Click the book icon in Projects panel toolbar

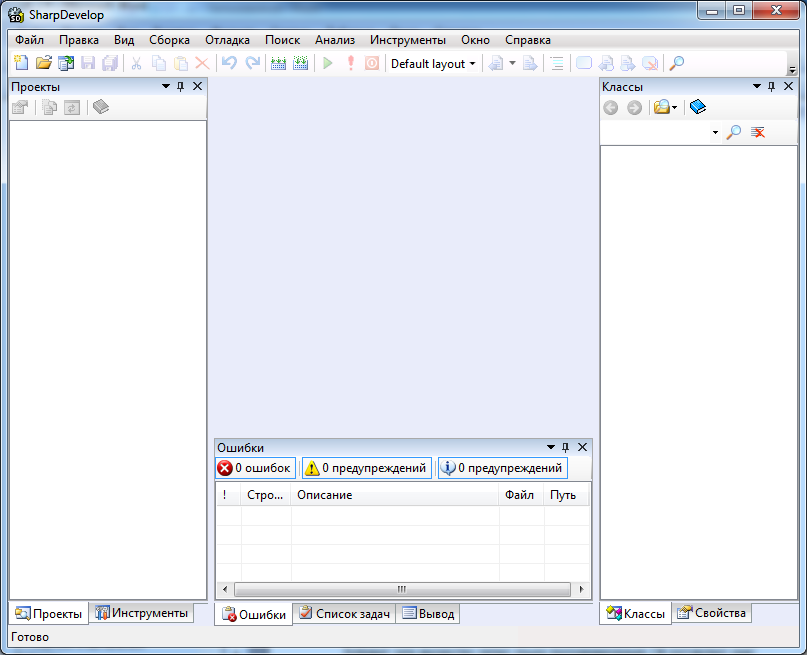tap(101, 107)
